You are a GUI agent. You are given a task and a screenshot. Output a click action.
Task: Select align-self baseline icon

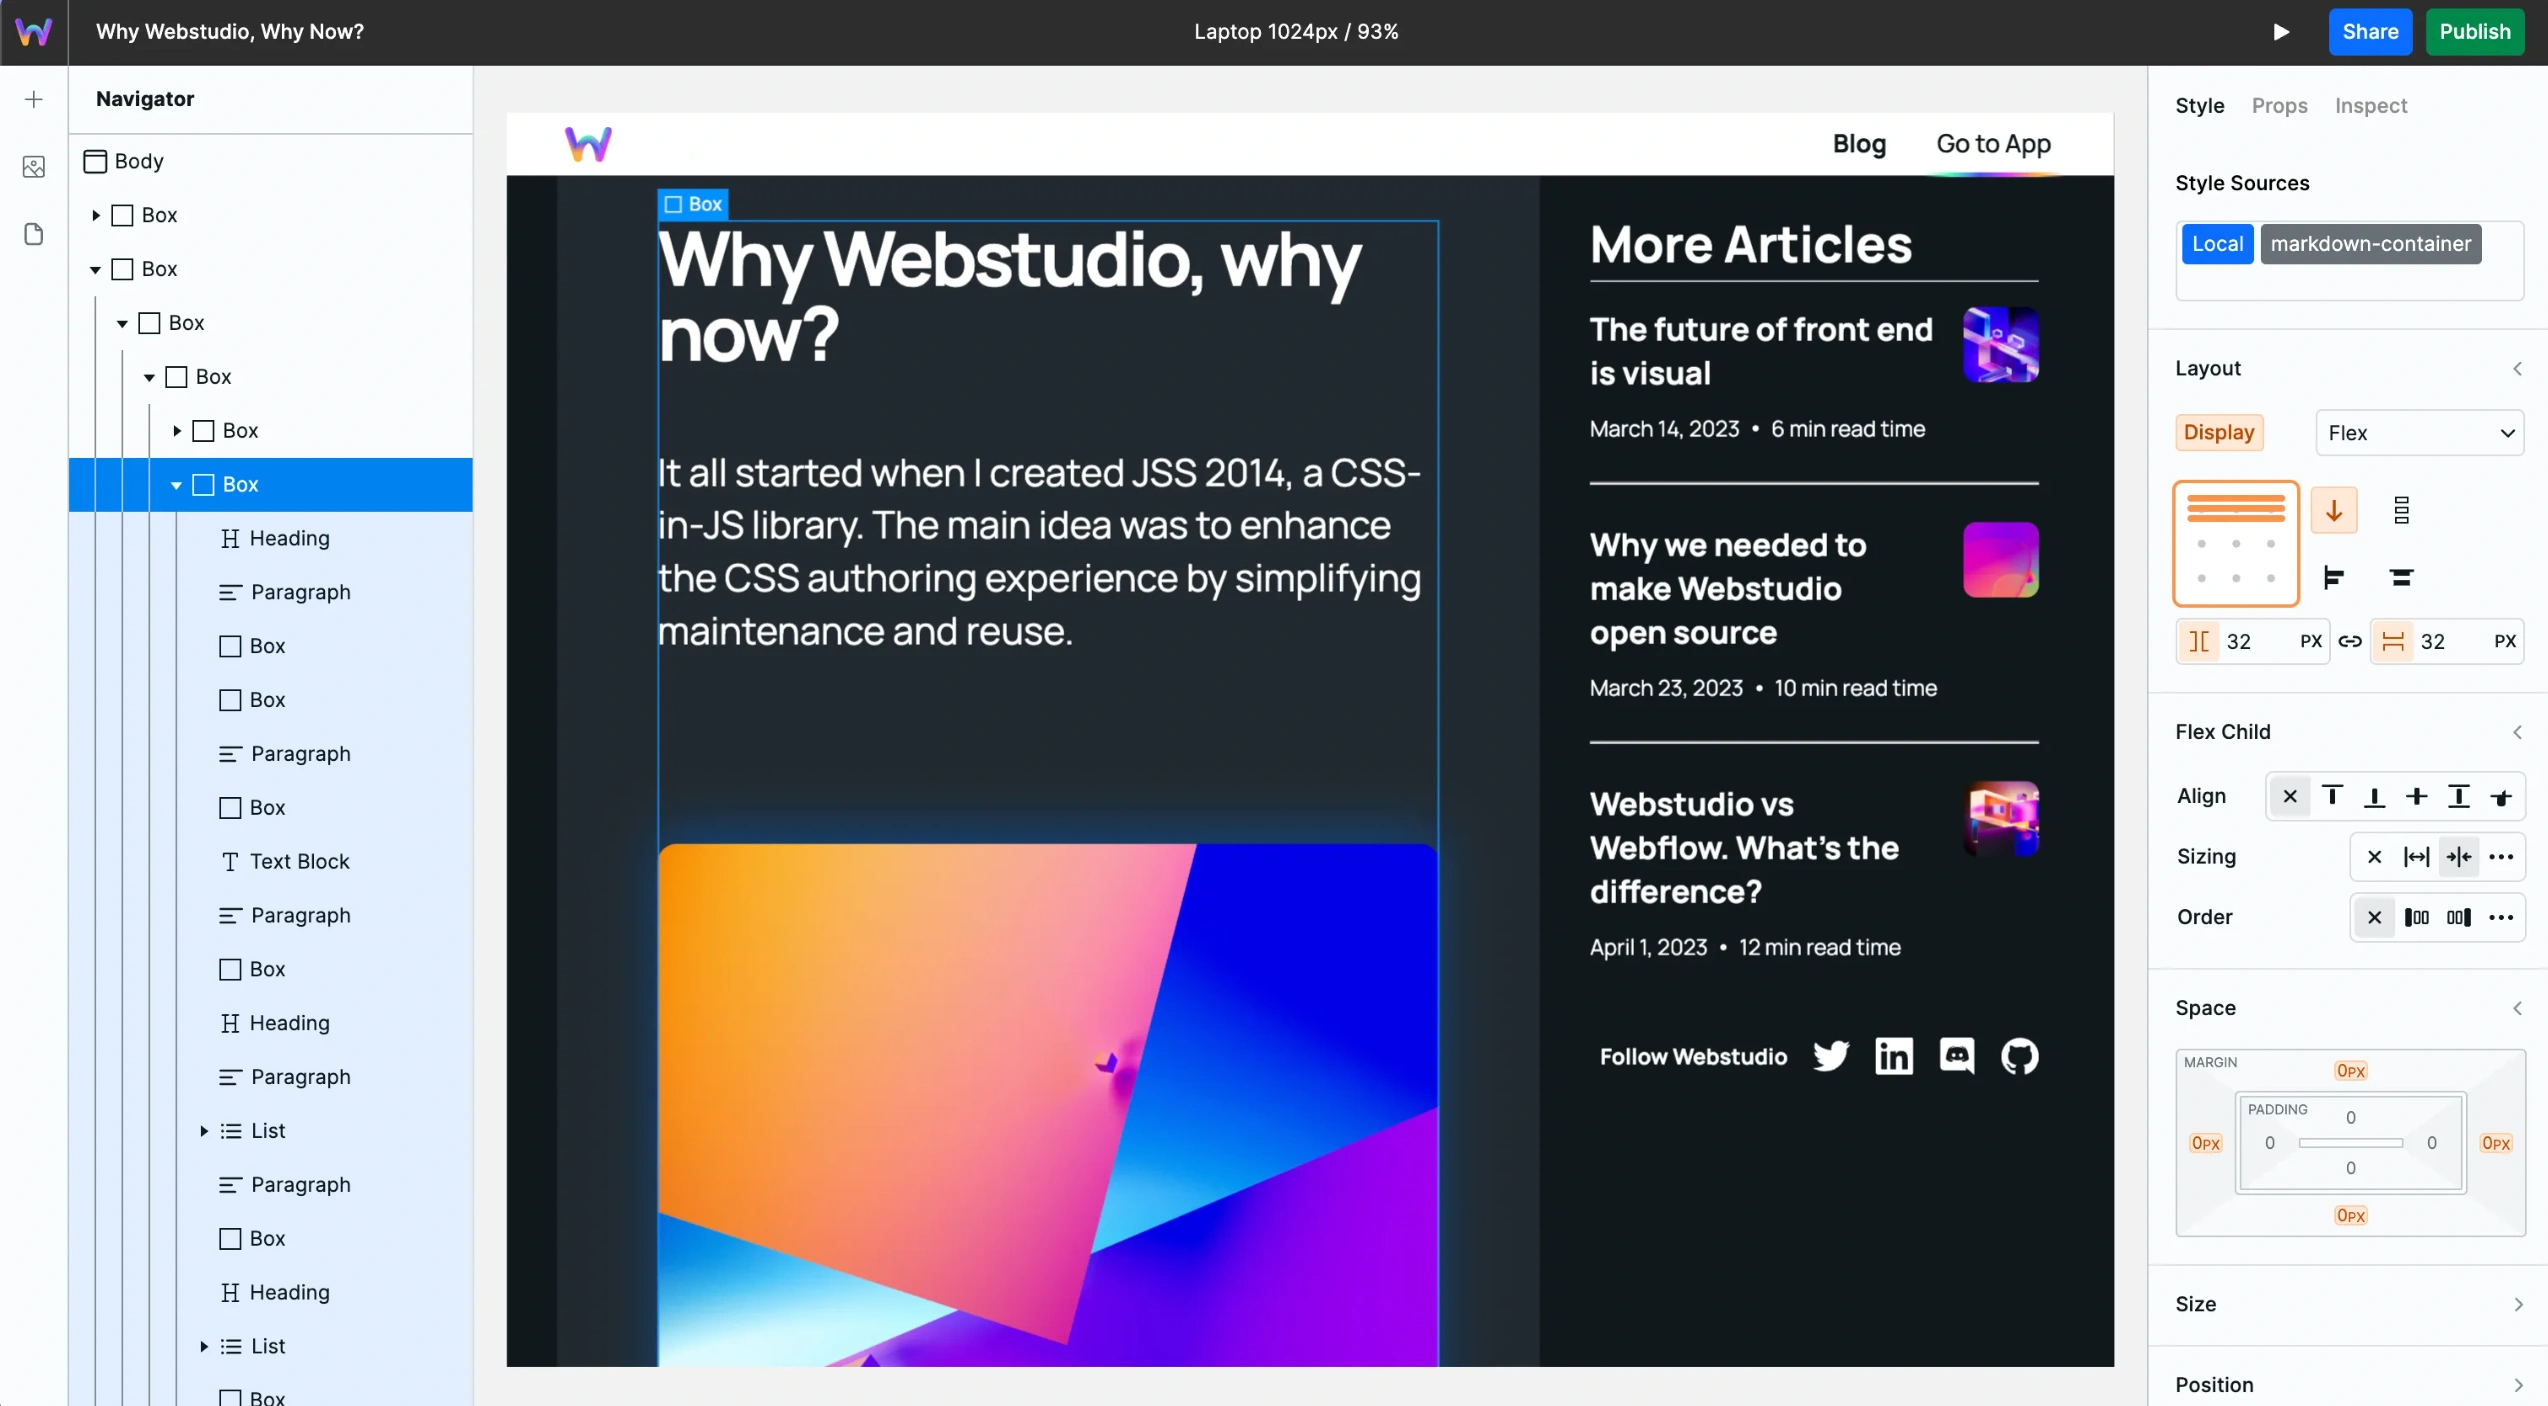click(2501, 797)
